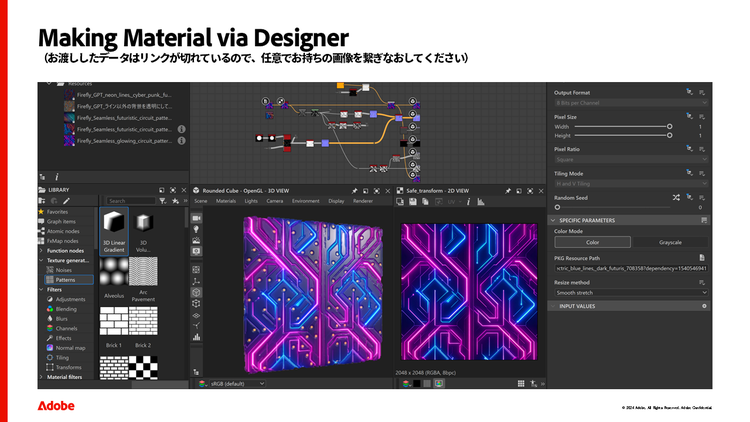
Task: Click the highlighted cube icon in 3D view sidebar
Action: (x=197, y=292)
